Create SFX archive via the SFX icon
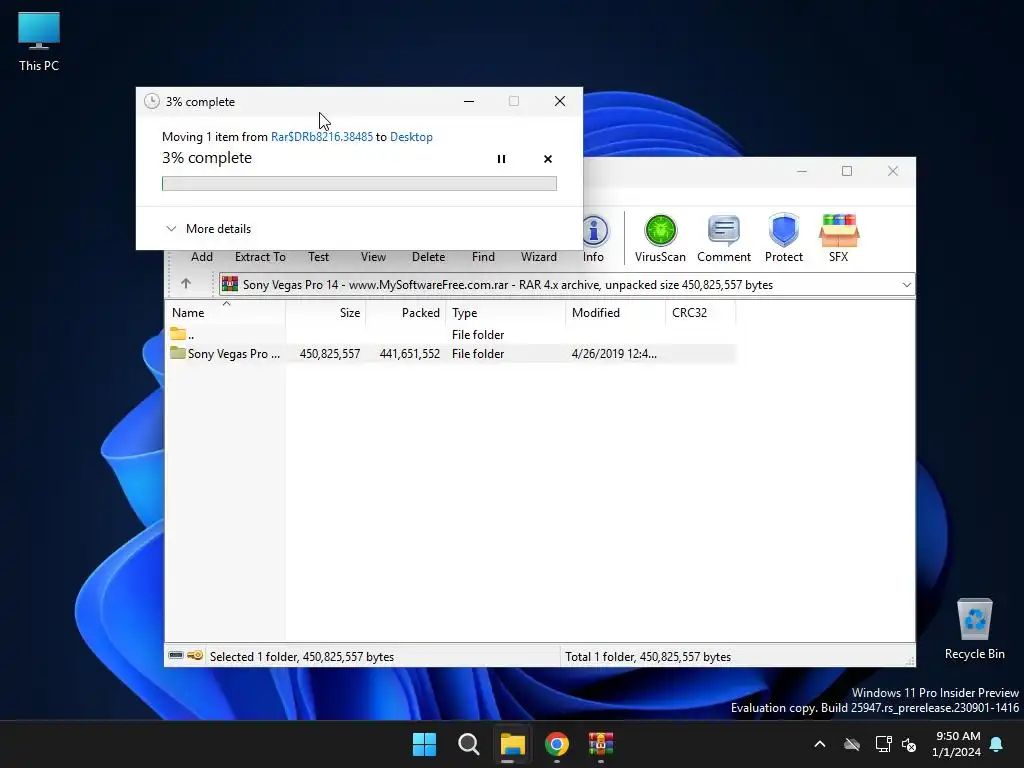Viewport: 1024px width, 768px height. (x=839, y=239)
